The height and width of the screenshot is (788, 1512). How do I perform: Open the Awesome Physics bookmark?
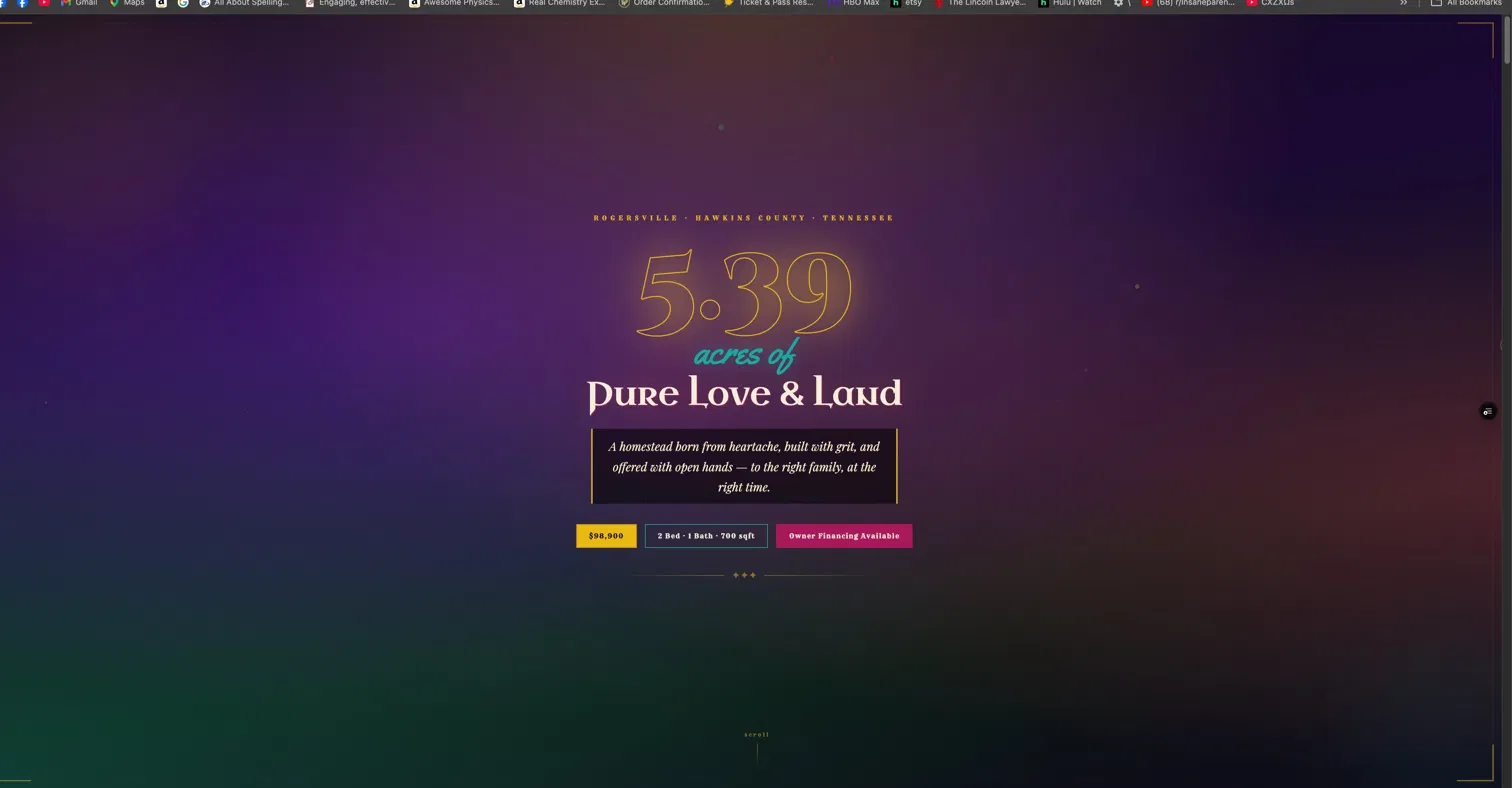(x=454, y=3)
